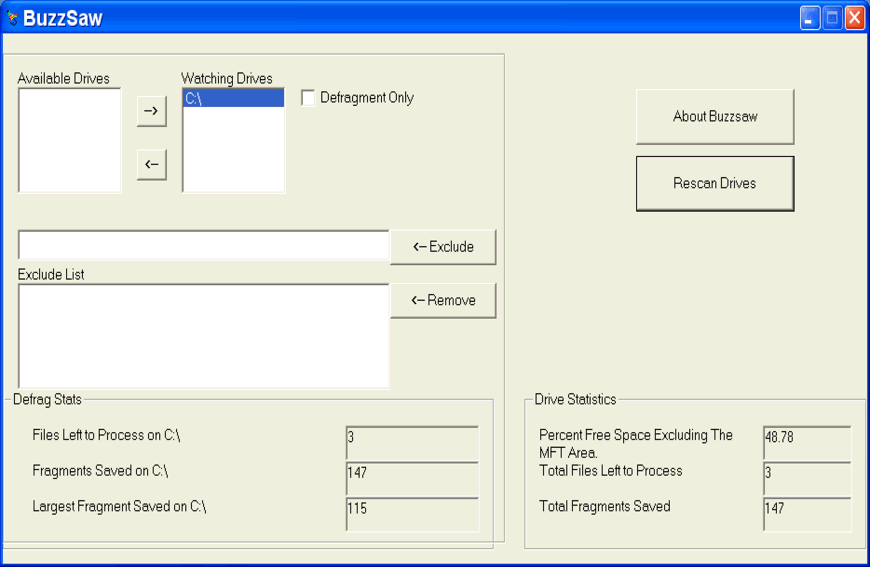The height and width of the screenshot is (567, 870).
Task: Click Total Fragments Saved value field
Action: (807, 514)
